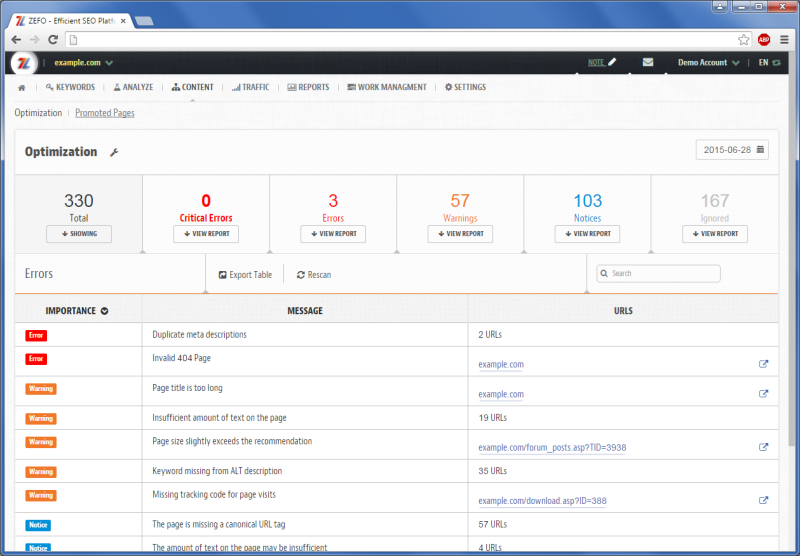Click the SHOWING button under Total

pos(79,234)
